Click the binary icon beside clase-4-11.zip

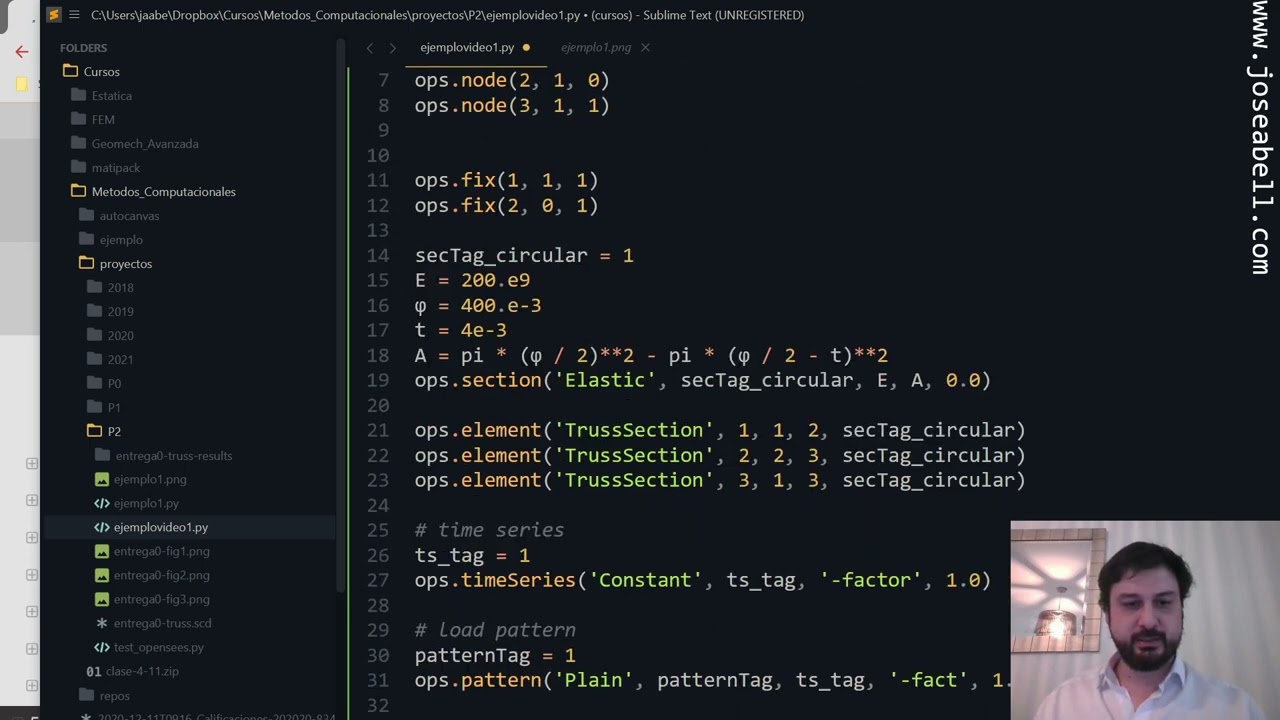94,672
